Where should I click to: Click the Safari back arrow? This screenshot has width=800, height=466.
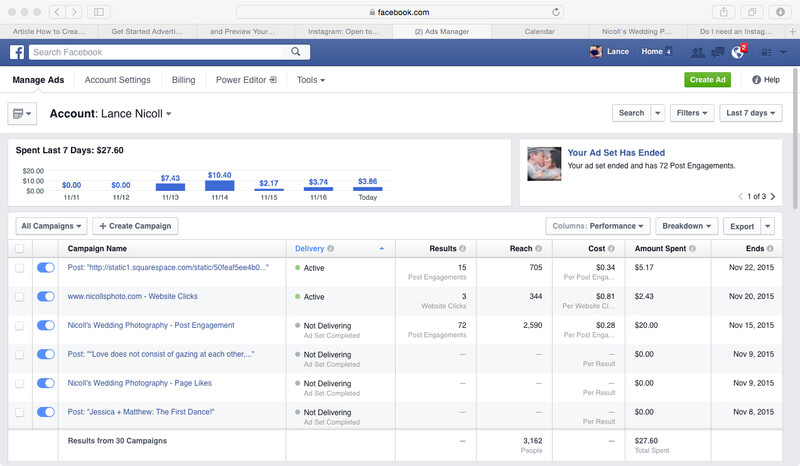coord(57,12)
